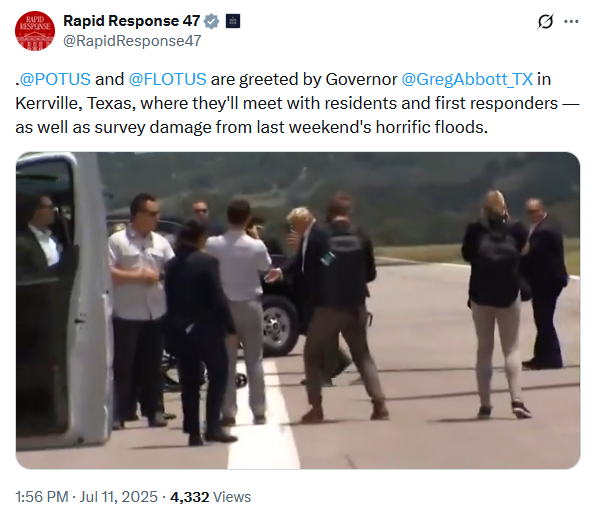Click the tweet text mentioning Kerrville, Texas

[x=75, y=103]
